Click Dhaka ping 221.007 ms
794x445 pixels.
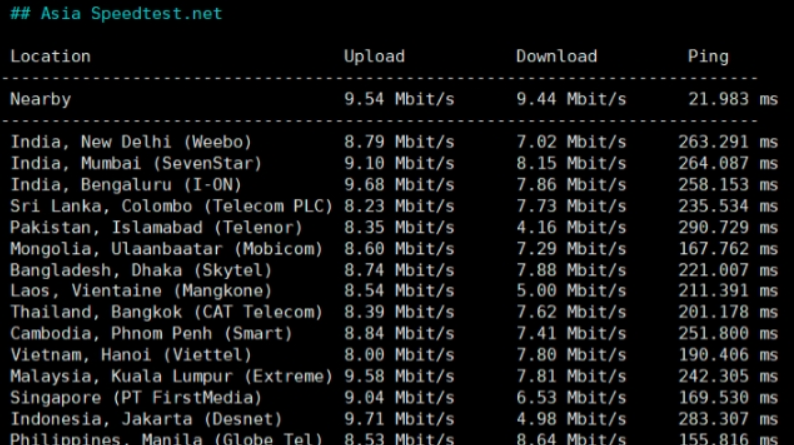[728, 270]
